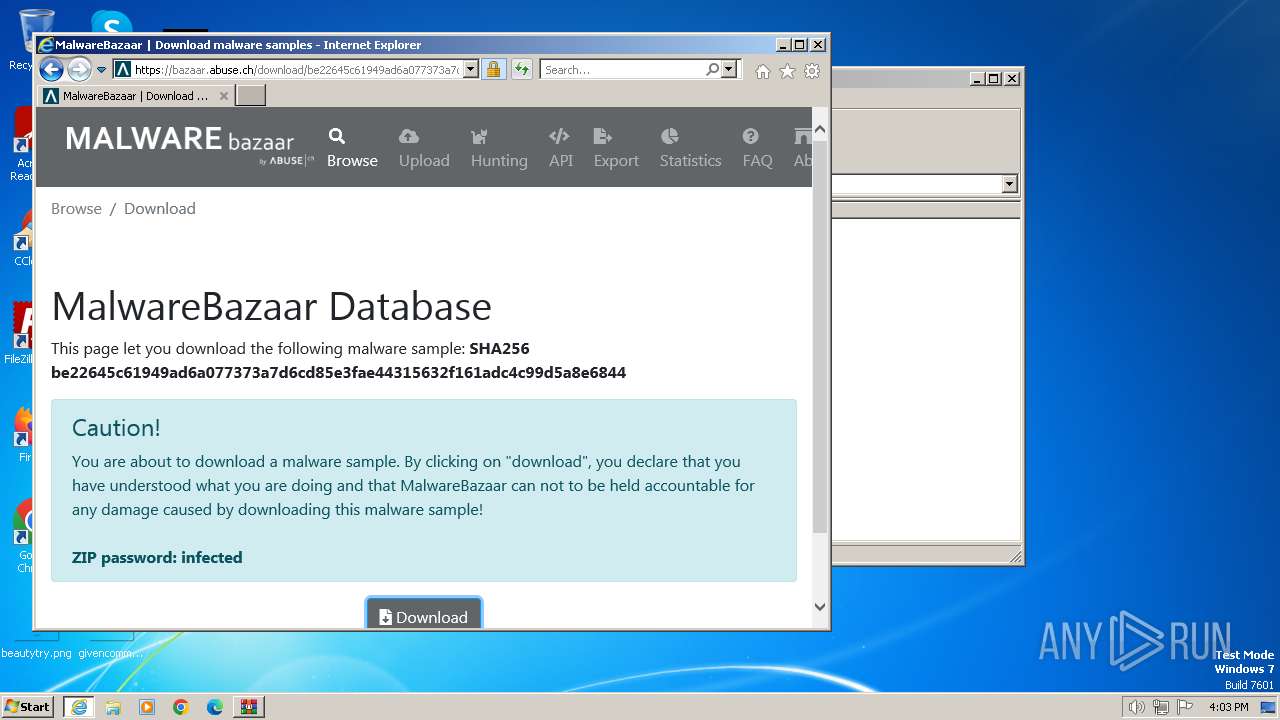Click the 4:03 PM taskbar clock
The width and height of the screenshot is (1280, 720).
(x=1228, y=707)
